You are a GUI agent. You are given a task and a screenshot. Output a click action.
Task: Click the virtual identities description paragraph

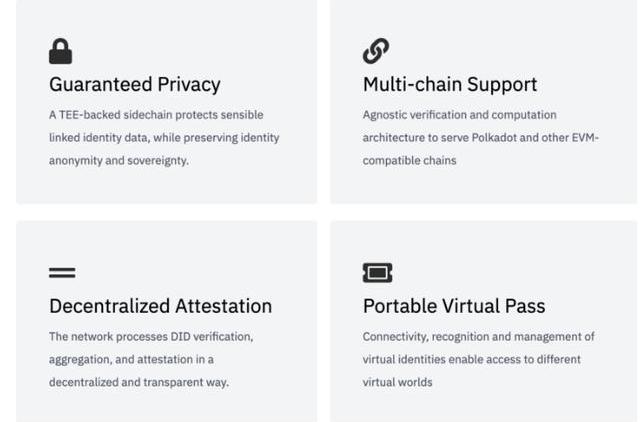[x=478, y=359]
